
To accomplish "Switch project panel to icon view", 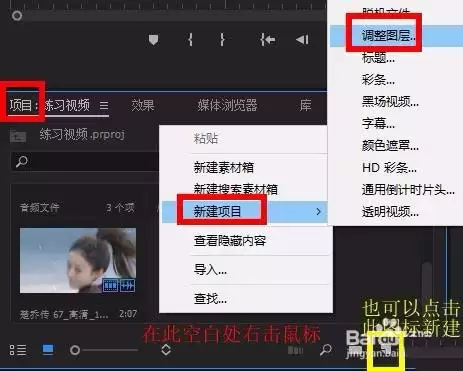I will click(48, 350).
